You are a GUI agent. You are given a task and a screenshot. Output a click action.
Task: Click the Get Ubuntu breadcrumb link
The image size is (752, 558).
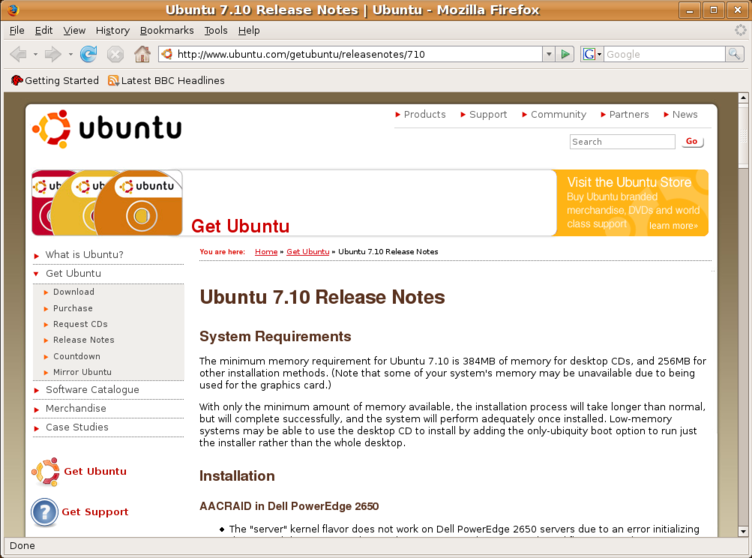coord(308,251)
